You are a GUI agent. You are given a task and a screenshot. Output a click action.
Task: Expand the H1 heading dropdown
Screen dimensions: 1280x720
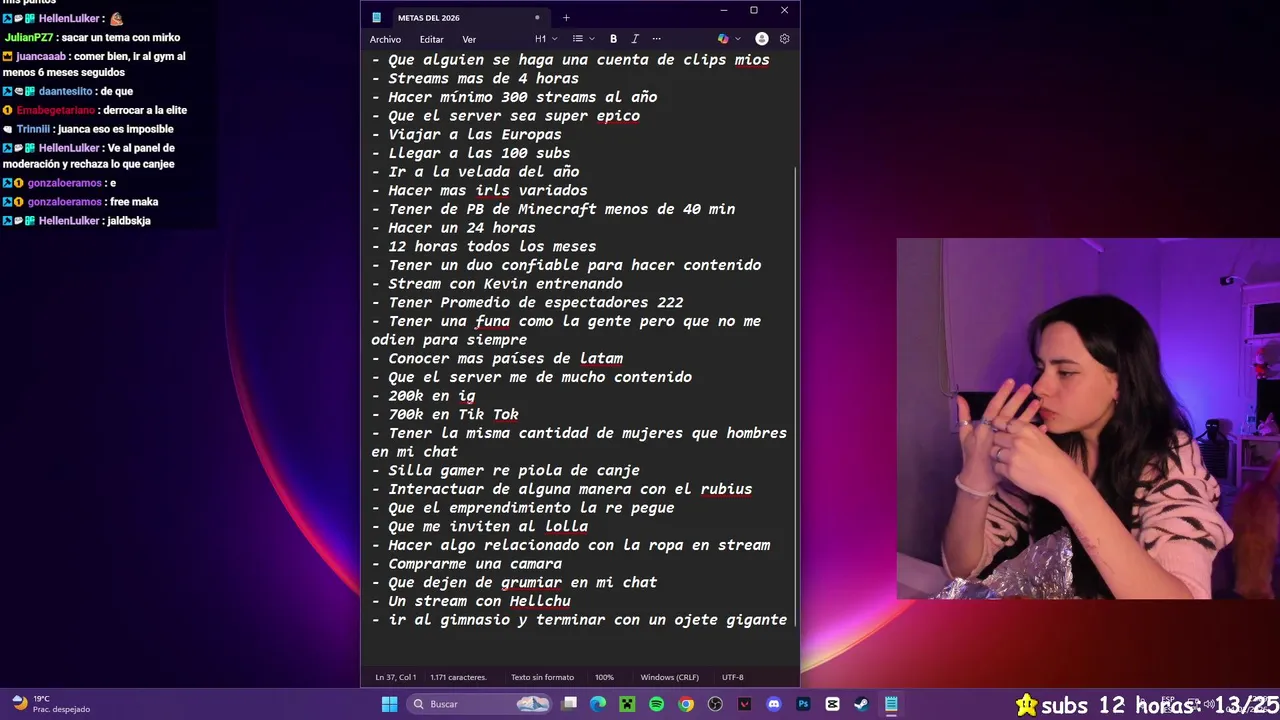pos(544,39)
